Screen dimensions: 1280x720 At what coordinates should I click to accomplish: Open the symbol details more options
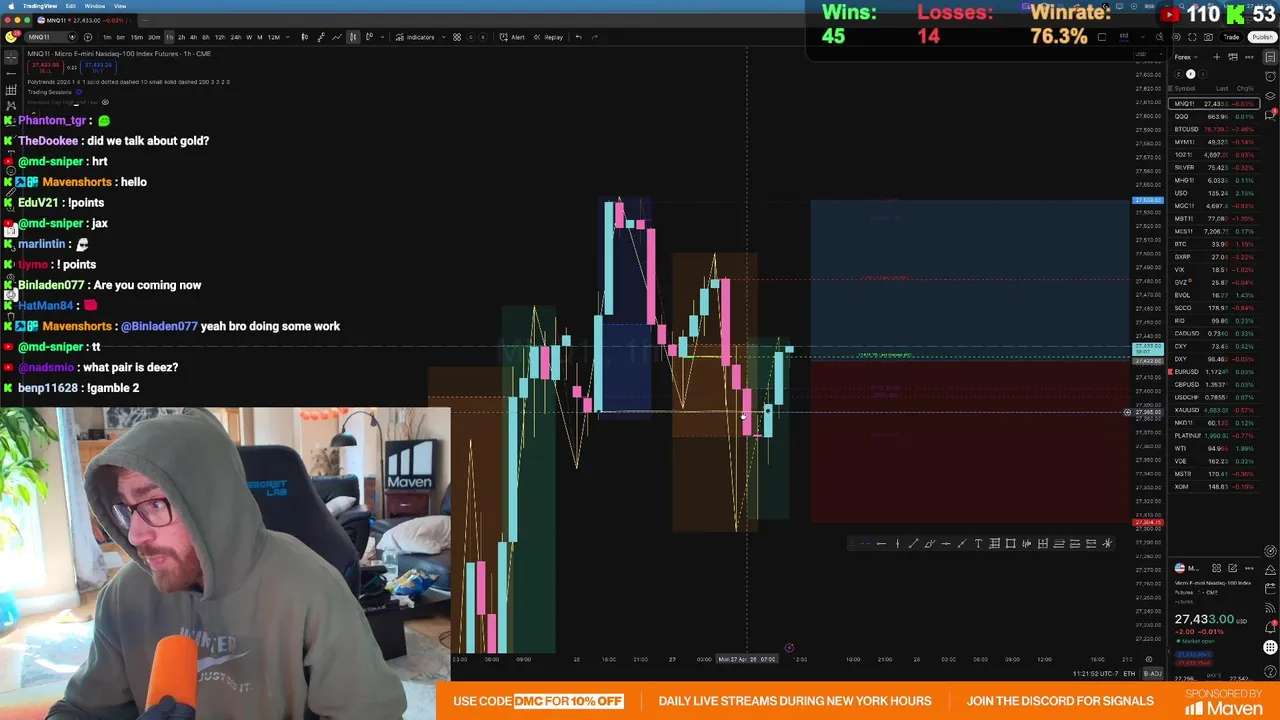point(1249,568)
